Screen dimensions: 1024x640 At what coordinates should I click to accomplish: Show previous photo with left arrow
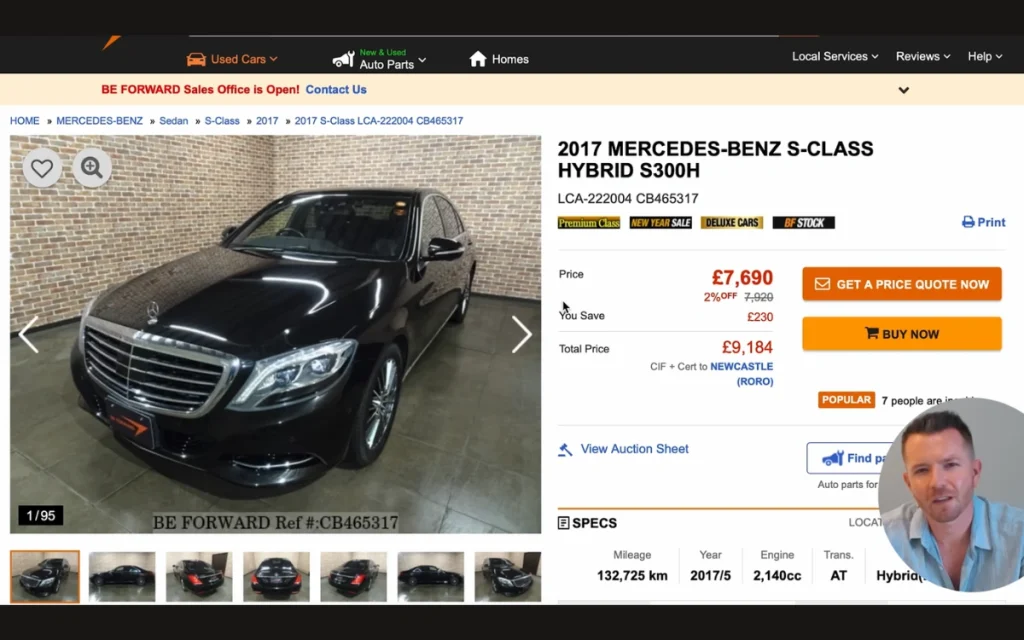[x=28, y=335]
